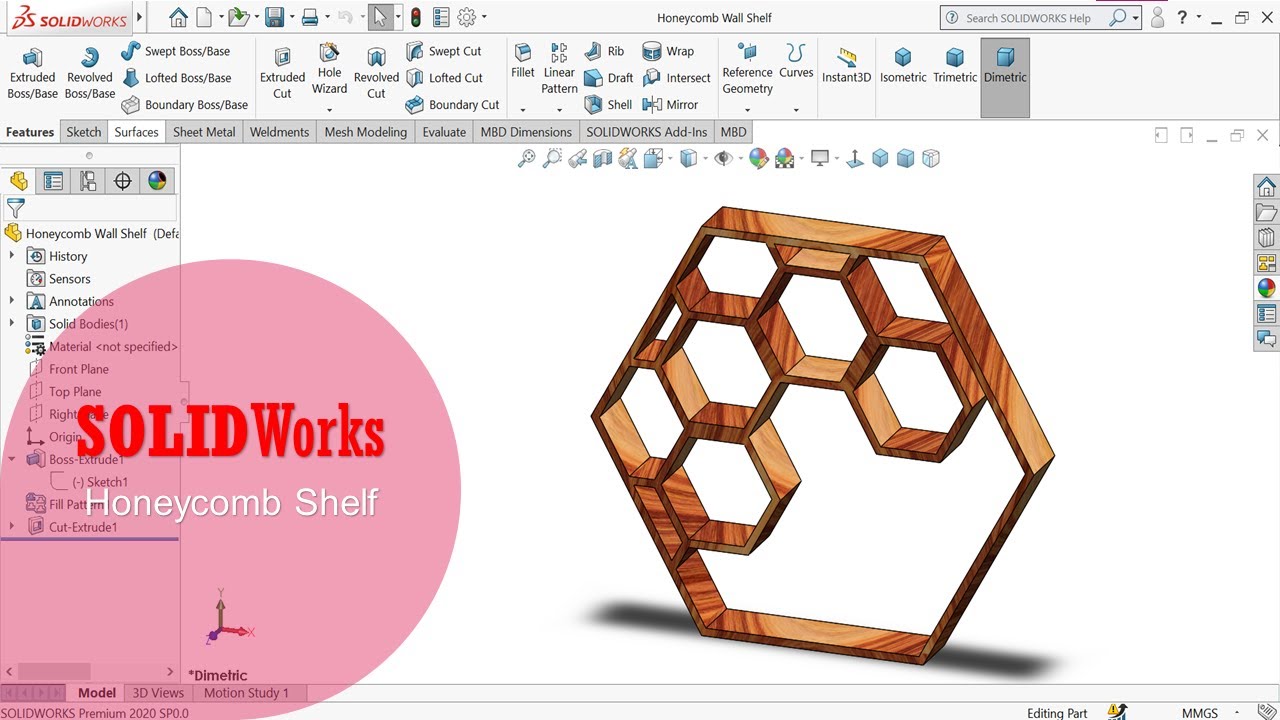Image resolution: width=1280 pixels, height=720 pixels.
Task: Collapse the Boss-Extrude1 feature node
Action: pyautogui.click(x=12, y=459)
